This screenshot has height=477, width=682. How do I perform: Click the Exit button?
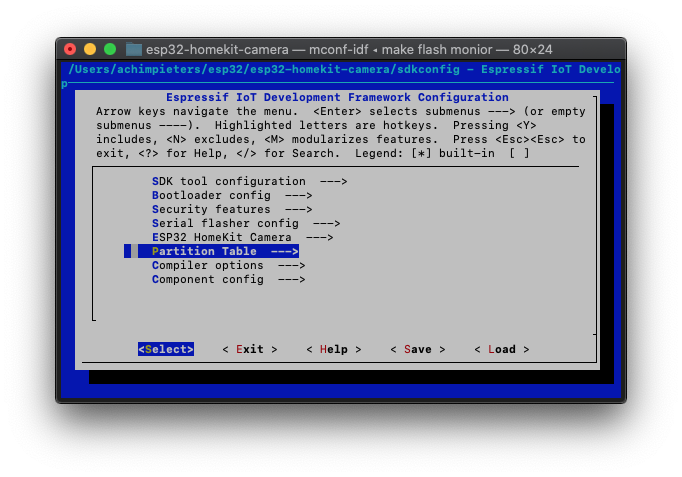click(250, 349)
